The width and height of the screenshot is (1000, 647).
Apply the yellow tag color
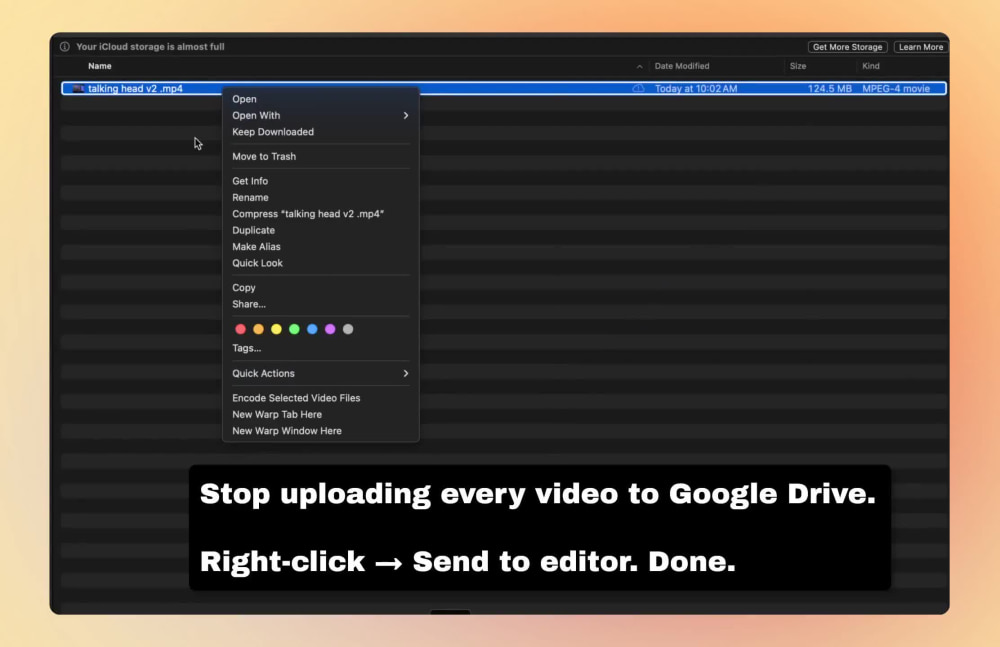276,329
